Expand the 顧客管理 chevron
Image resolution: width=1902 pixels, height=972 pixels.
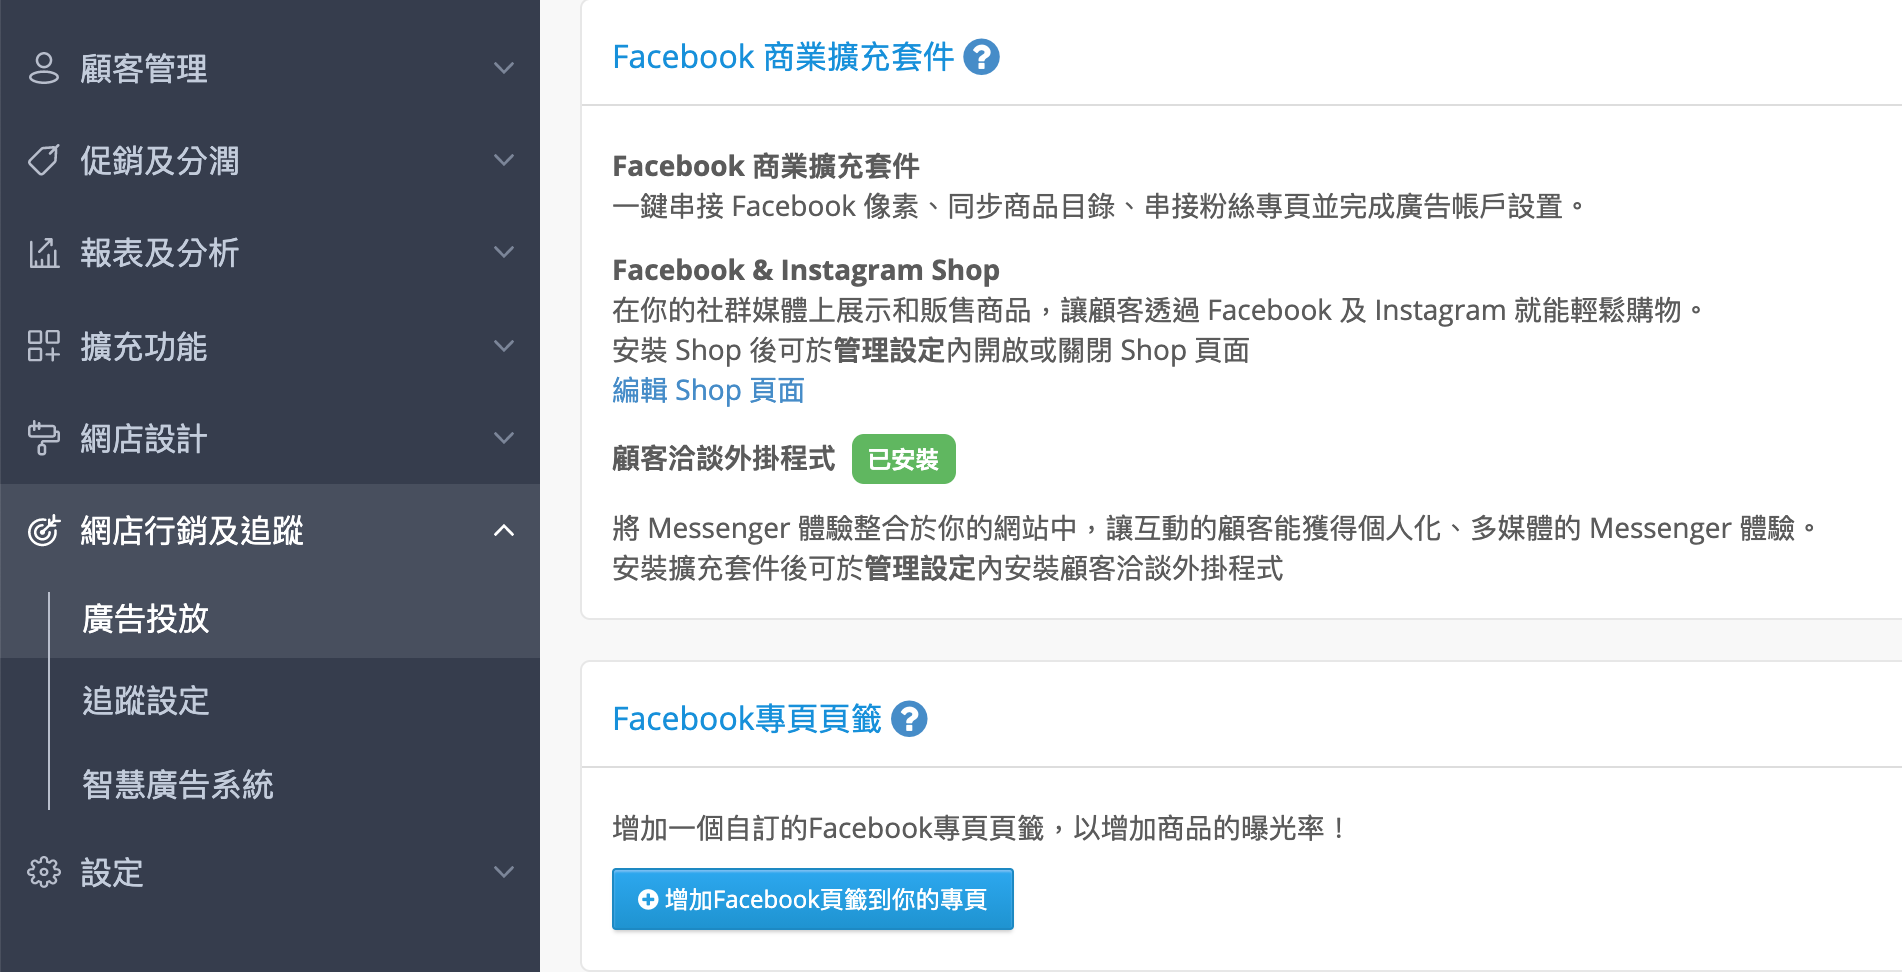[504, 68]
